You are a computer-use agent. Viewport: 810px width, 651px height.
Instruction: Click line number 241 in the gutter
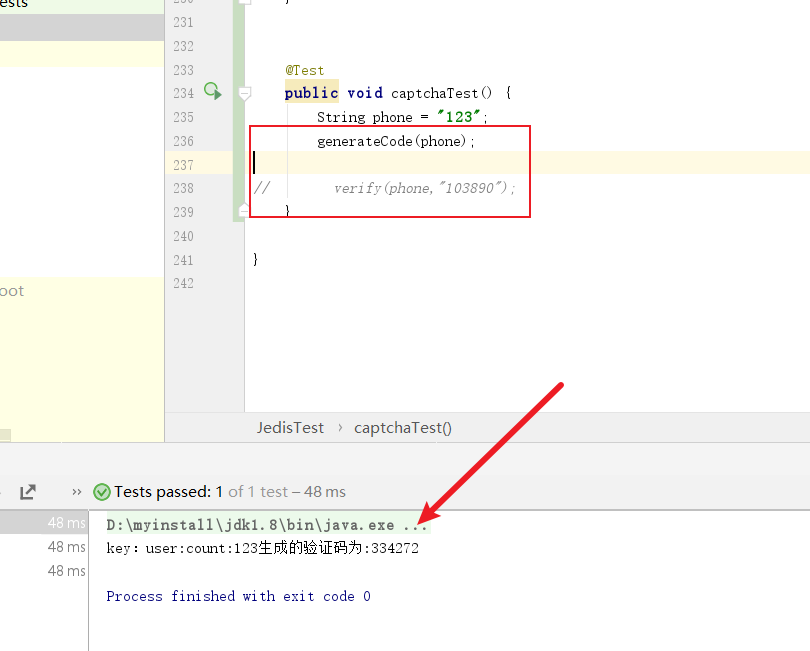[183, 260]
